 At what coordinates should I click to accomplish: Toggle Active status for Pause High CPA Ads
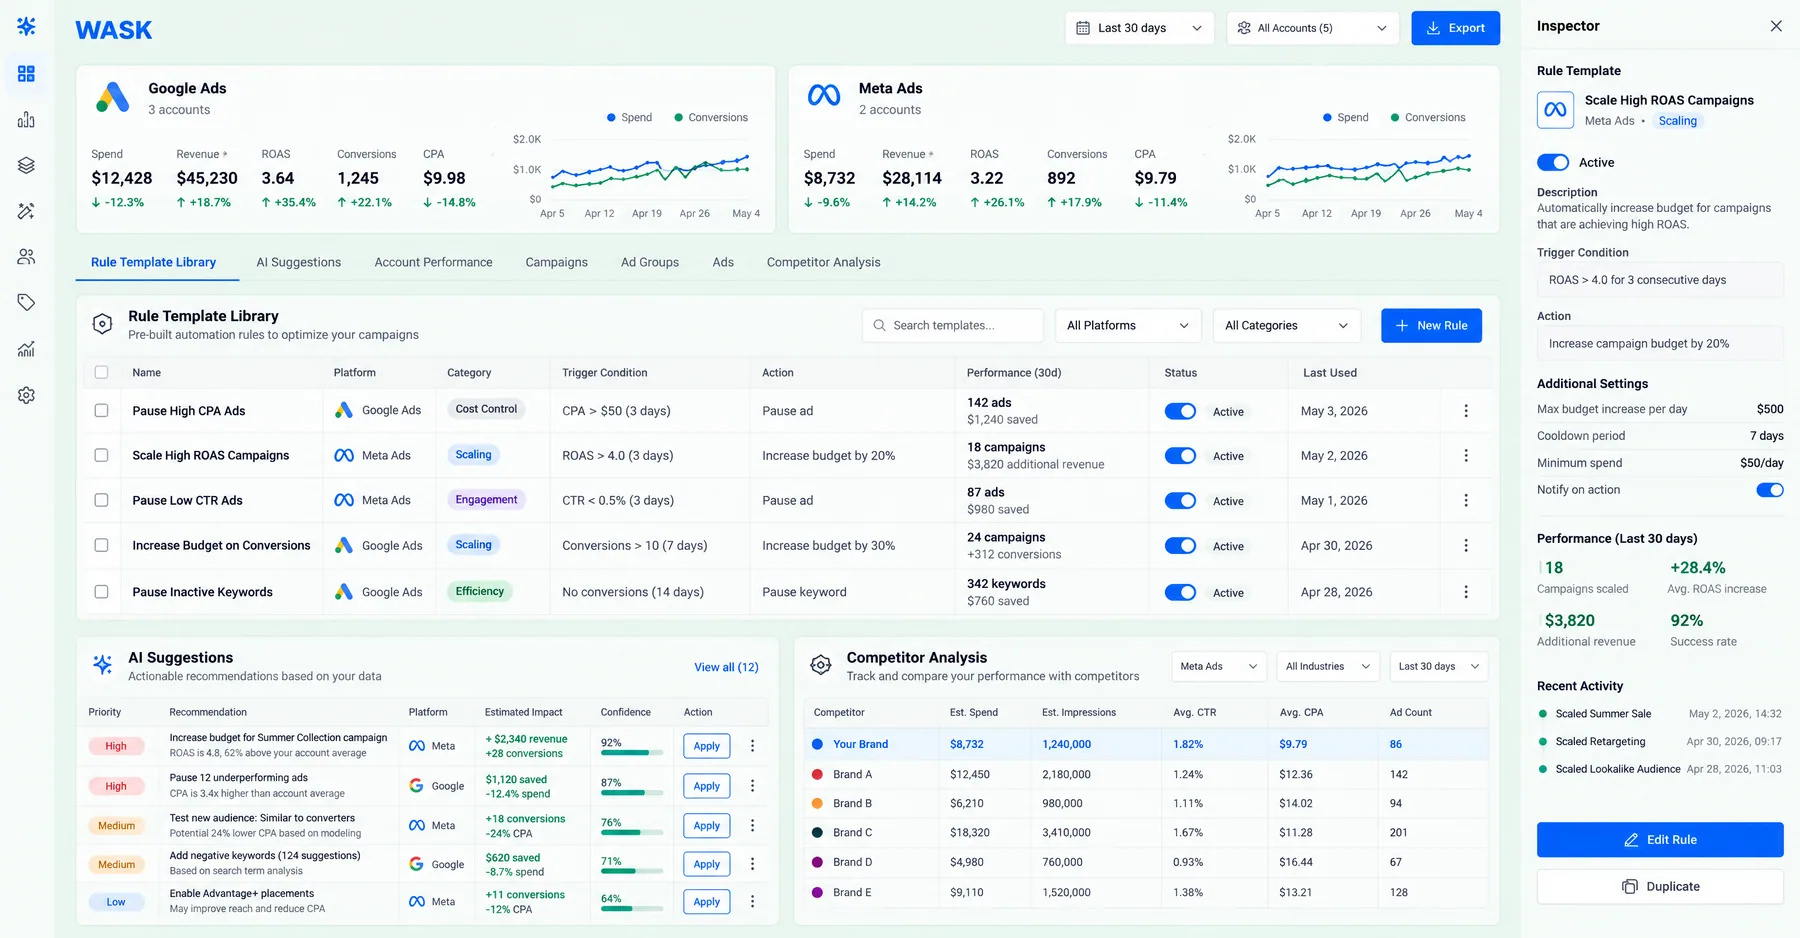click(x=1180, y=411)
